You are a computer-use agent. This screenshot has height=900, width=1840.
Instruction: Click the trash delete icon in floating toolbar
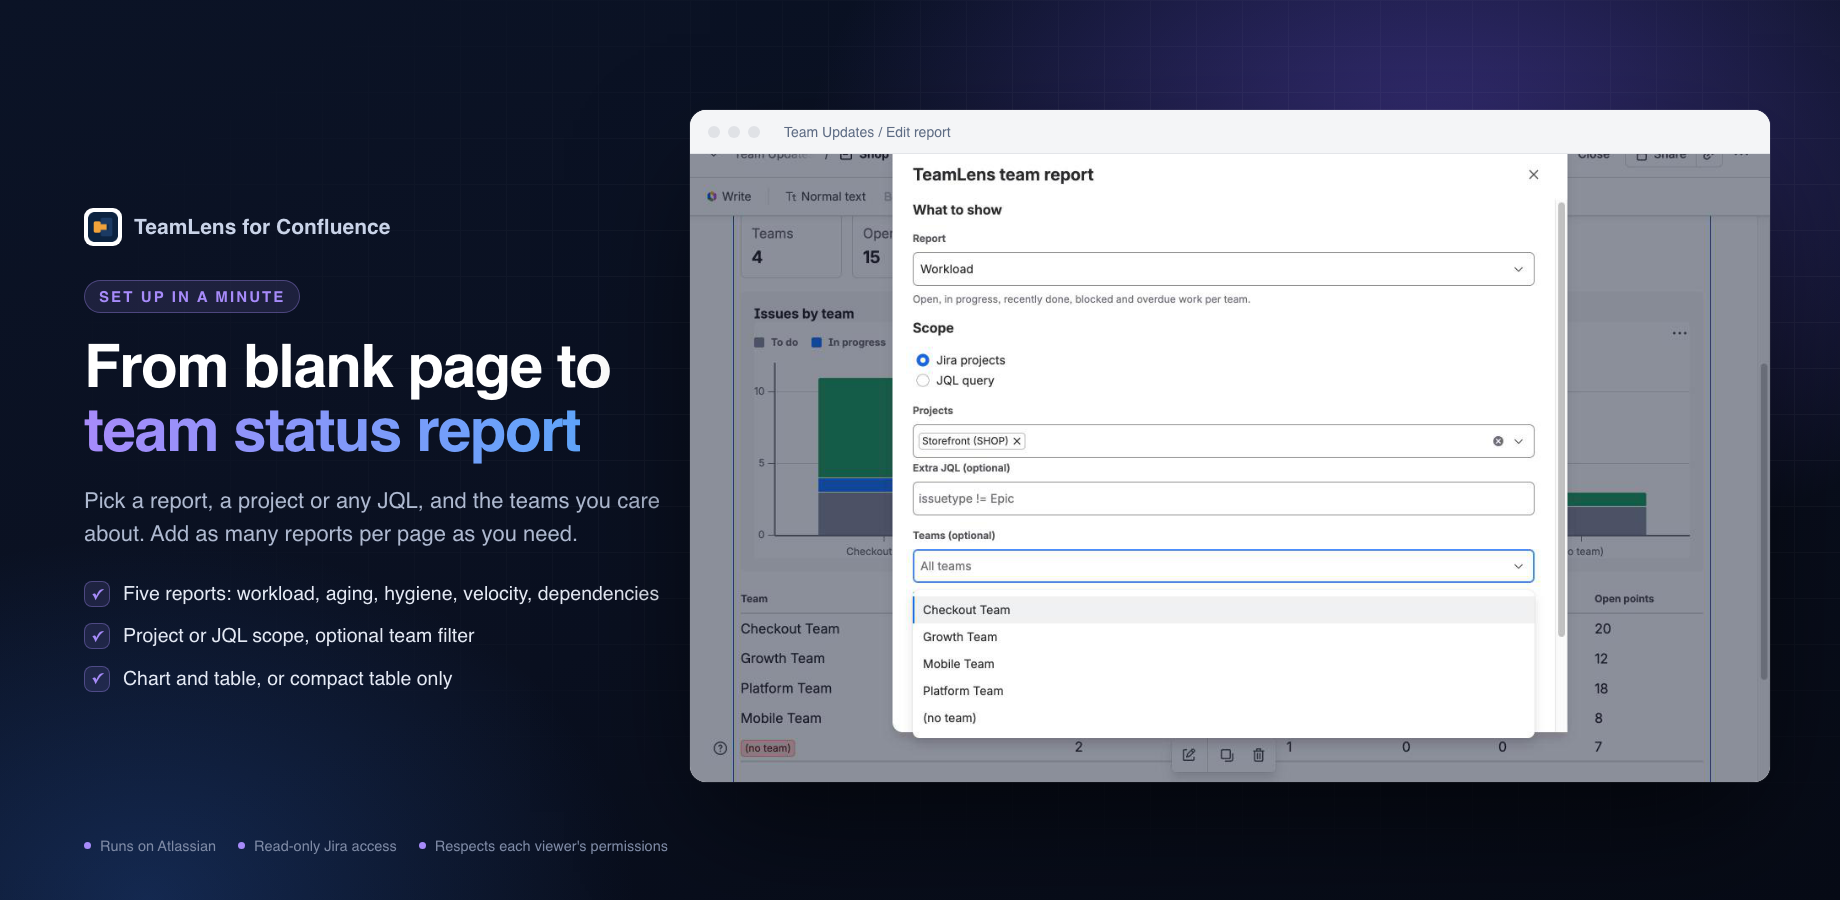pyautogui.click(x=1259, y=755)
